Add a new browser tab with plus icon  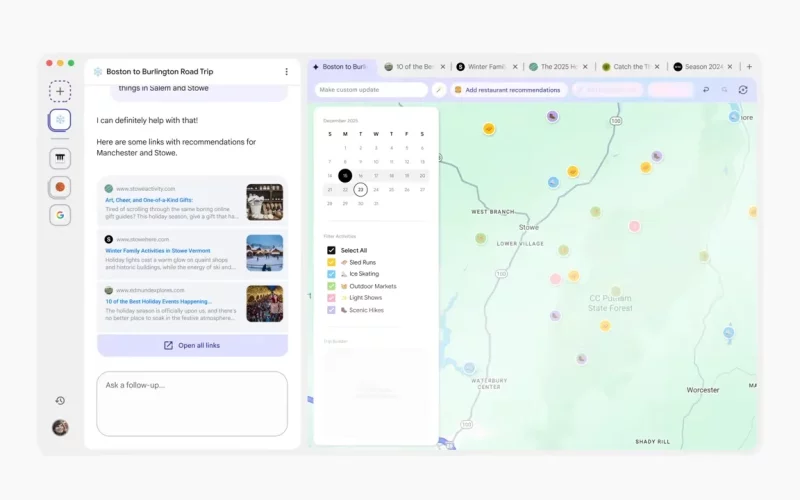[749, 67]
